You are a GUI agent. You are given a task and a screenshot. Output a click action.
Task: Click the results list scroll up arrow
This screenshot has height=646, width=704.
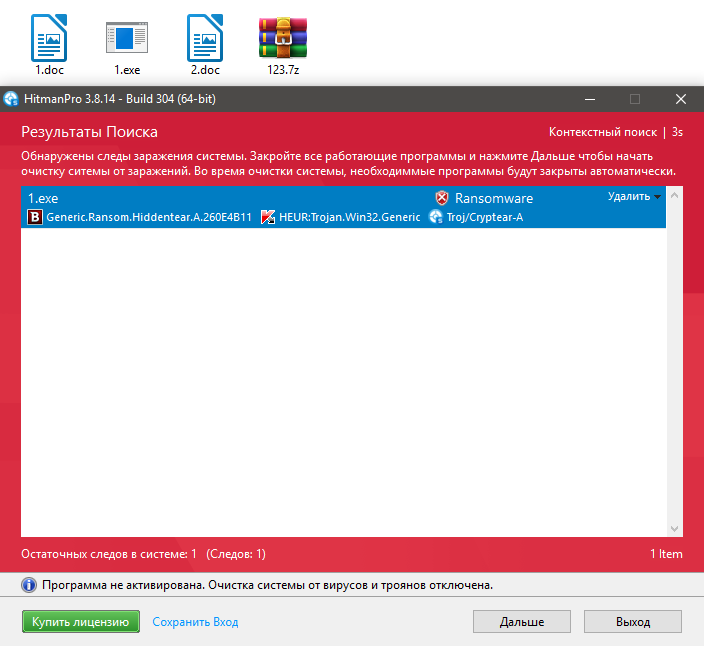(x=674, y=195)
